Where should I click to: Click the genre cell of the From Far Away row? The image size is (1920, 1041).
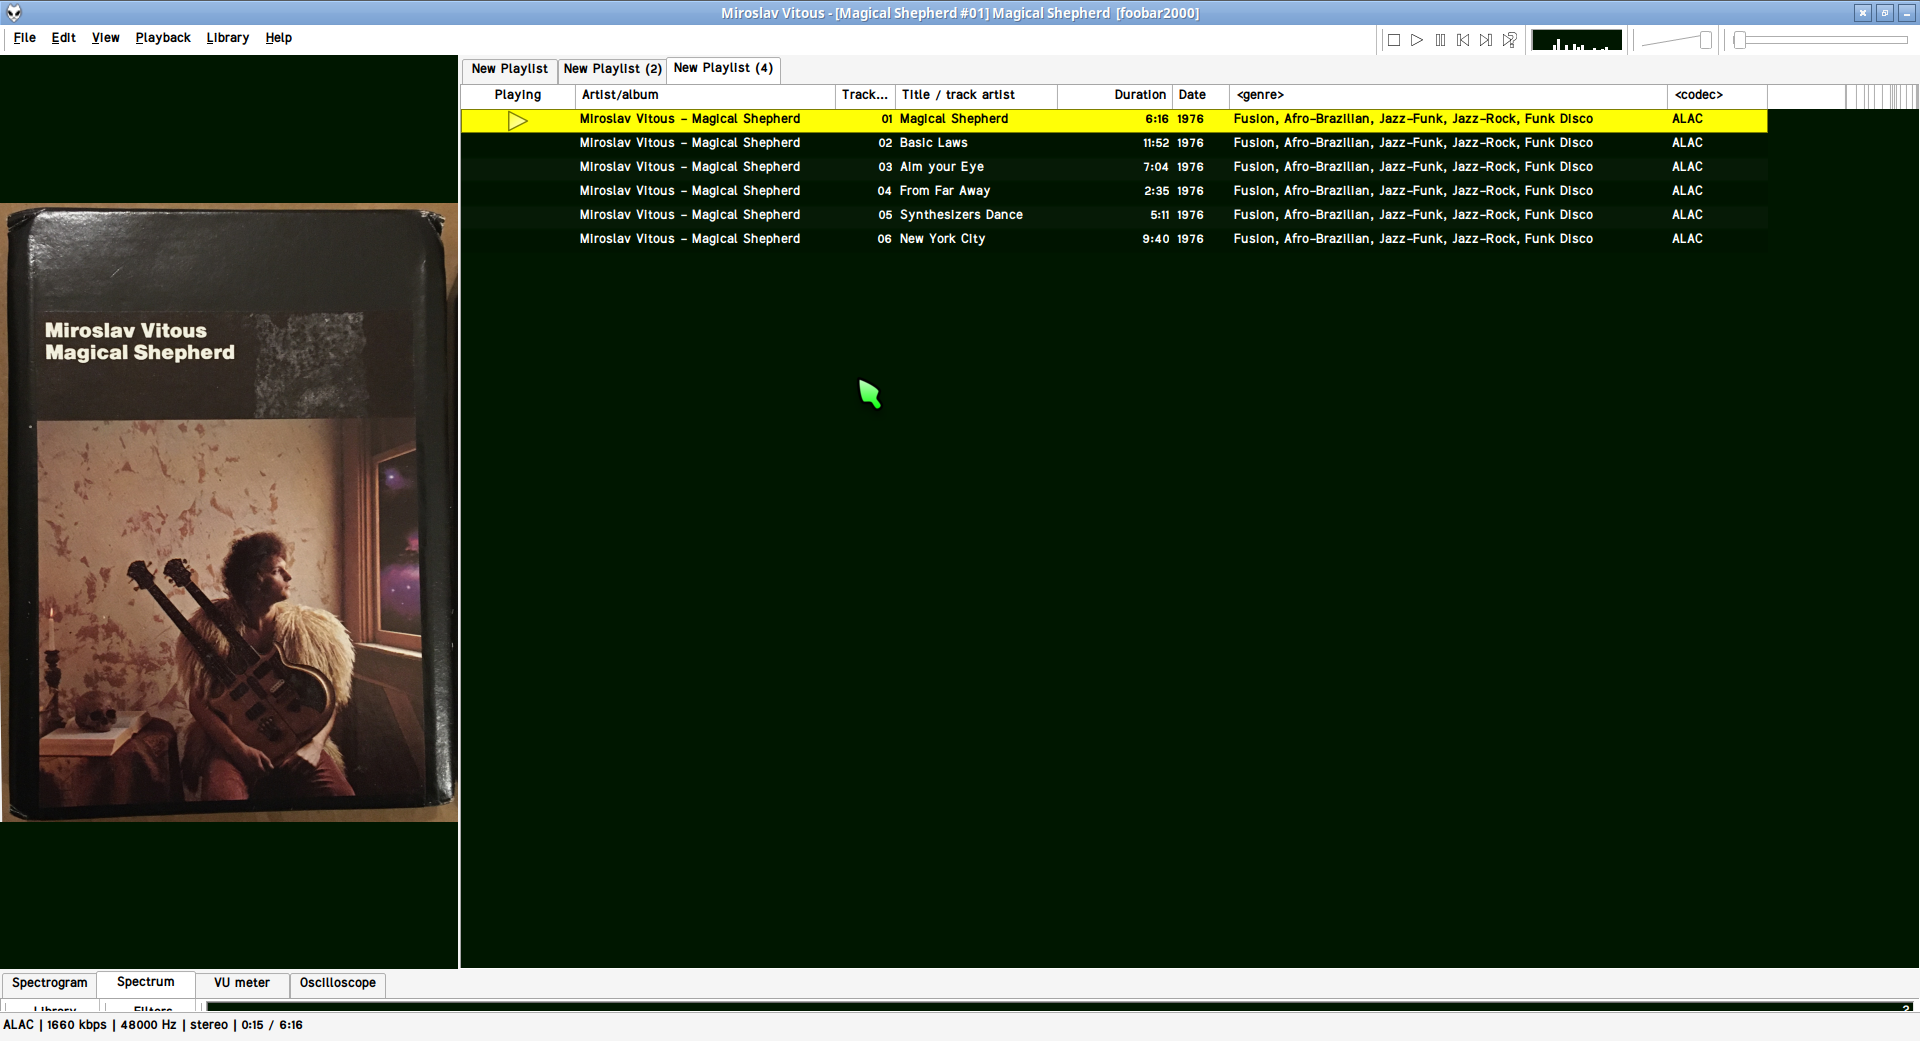pyautogui.click(x=1413, y=191)
